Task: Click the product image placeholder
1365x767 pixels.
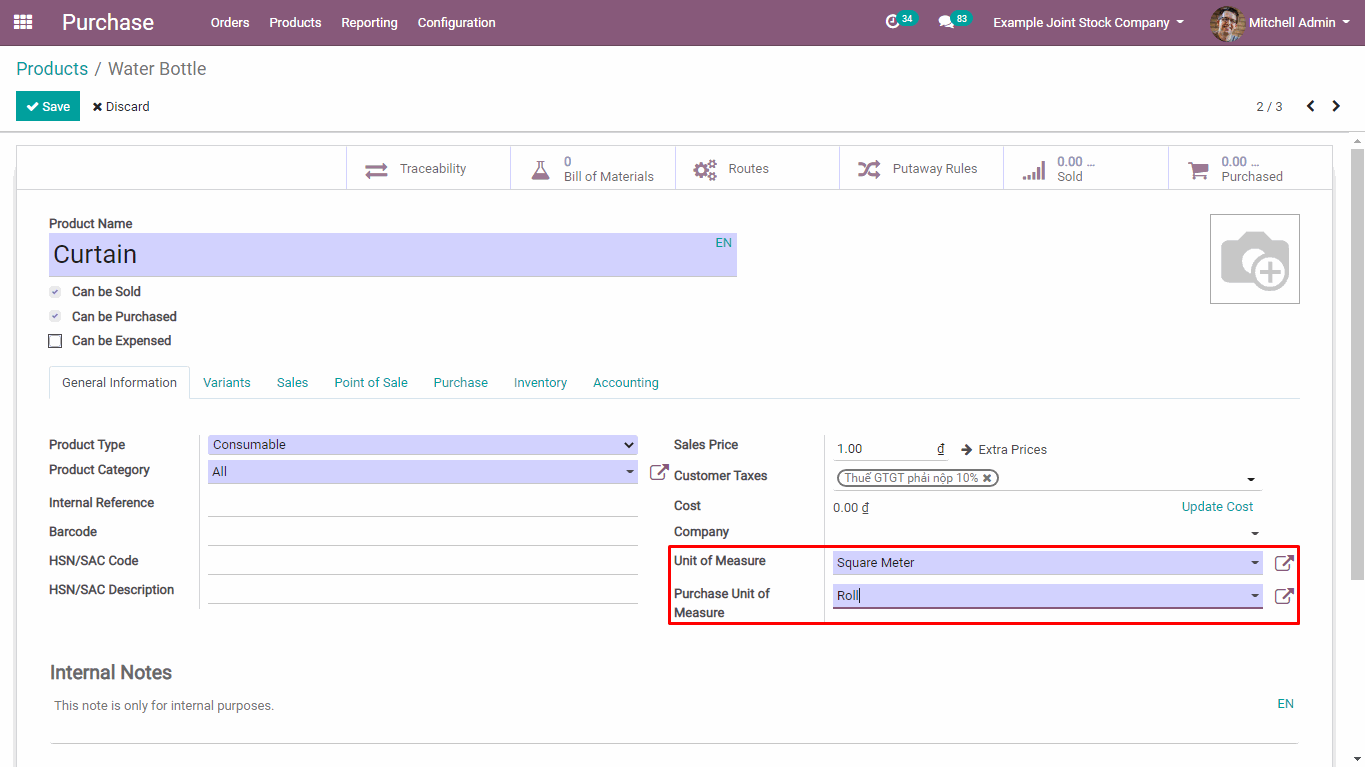Action: [x=1254, y=259]
